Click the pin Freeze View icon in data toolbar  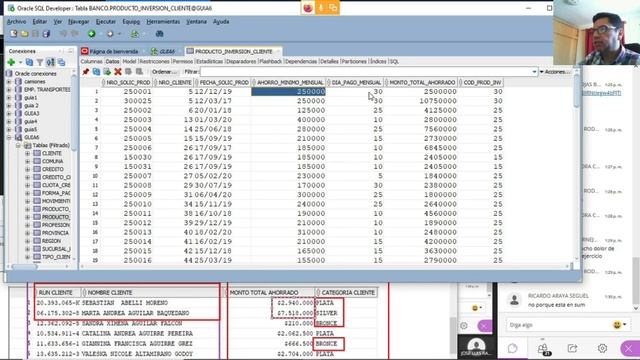[x=86, y=72]
